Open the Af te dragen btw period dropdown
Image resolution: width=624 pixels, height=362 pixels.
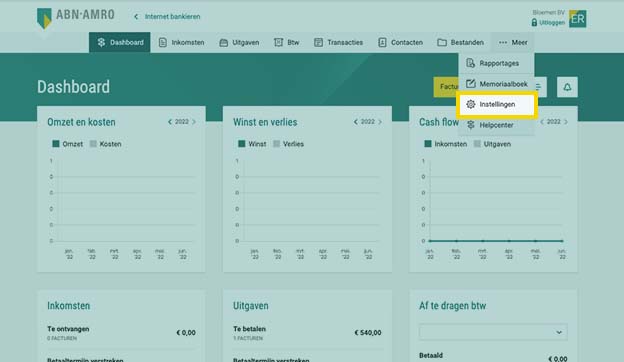pos(493,332)
